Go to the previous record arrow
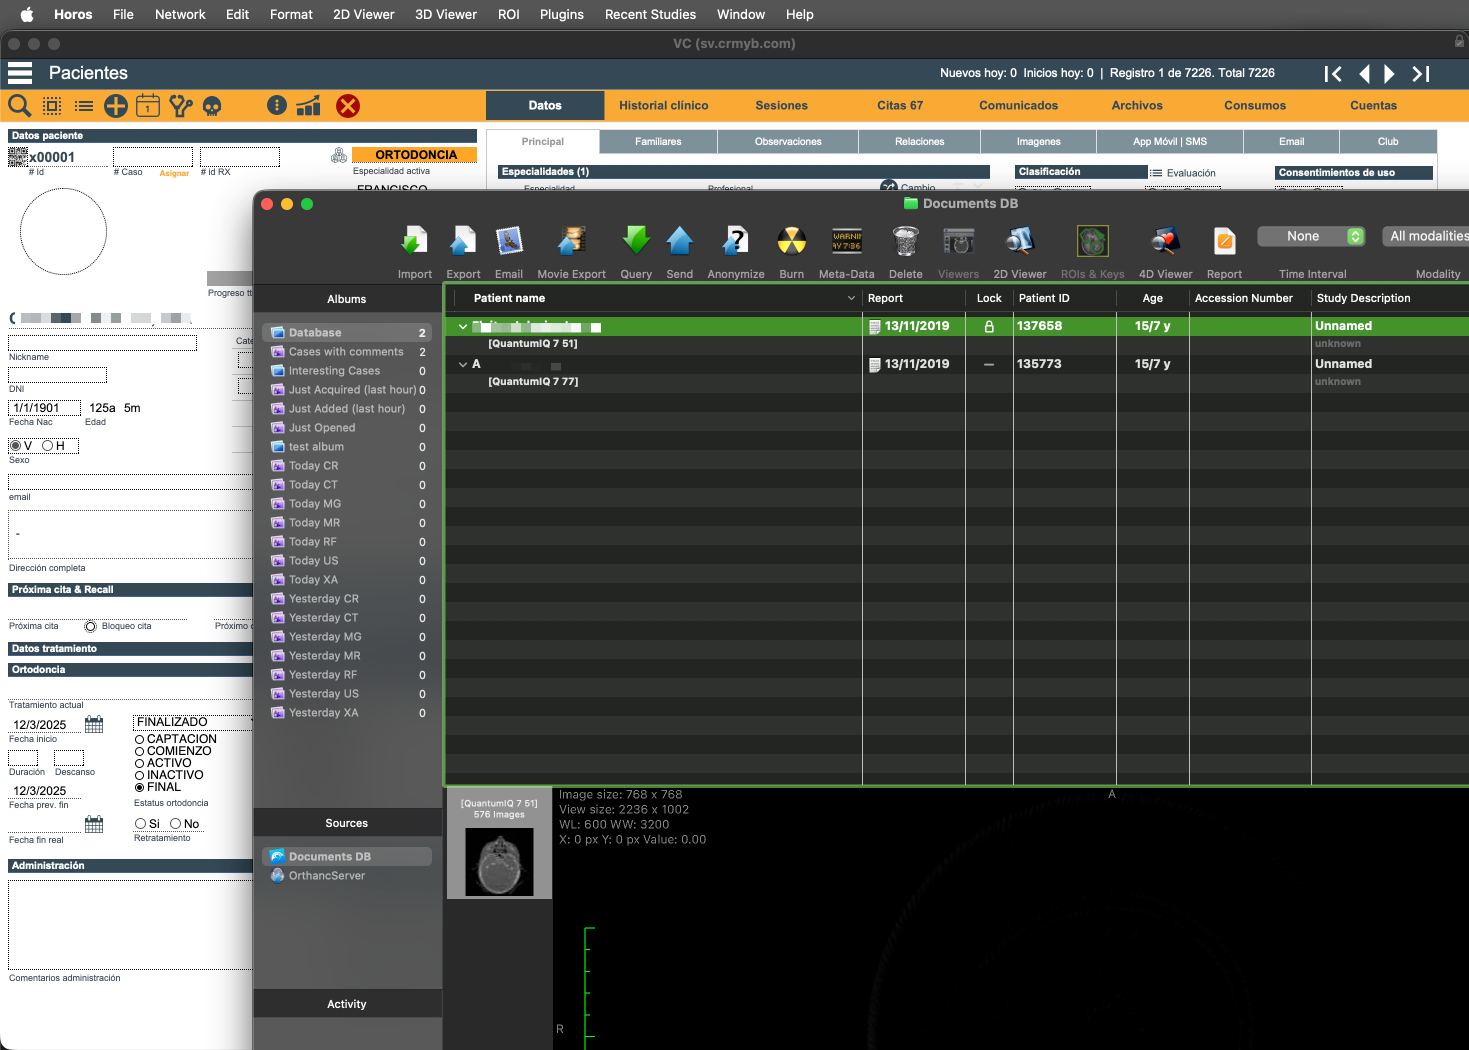1469x1050 pixels. (x=1364, y=74)
